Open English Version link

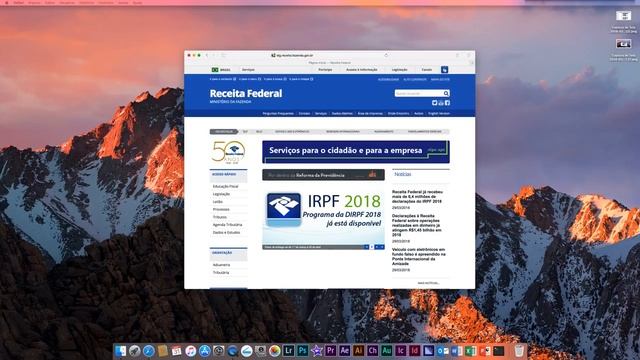(439, 113)
